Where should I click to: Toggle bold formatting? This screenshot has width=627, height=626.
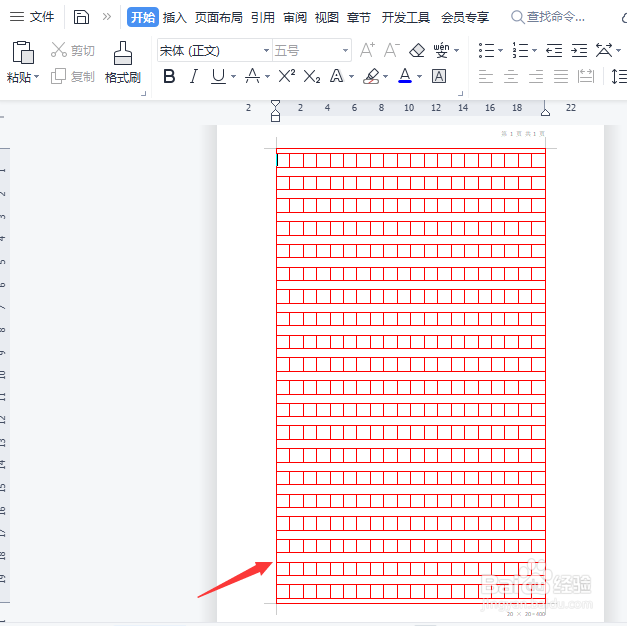tap(169, 76)
